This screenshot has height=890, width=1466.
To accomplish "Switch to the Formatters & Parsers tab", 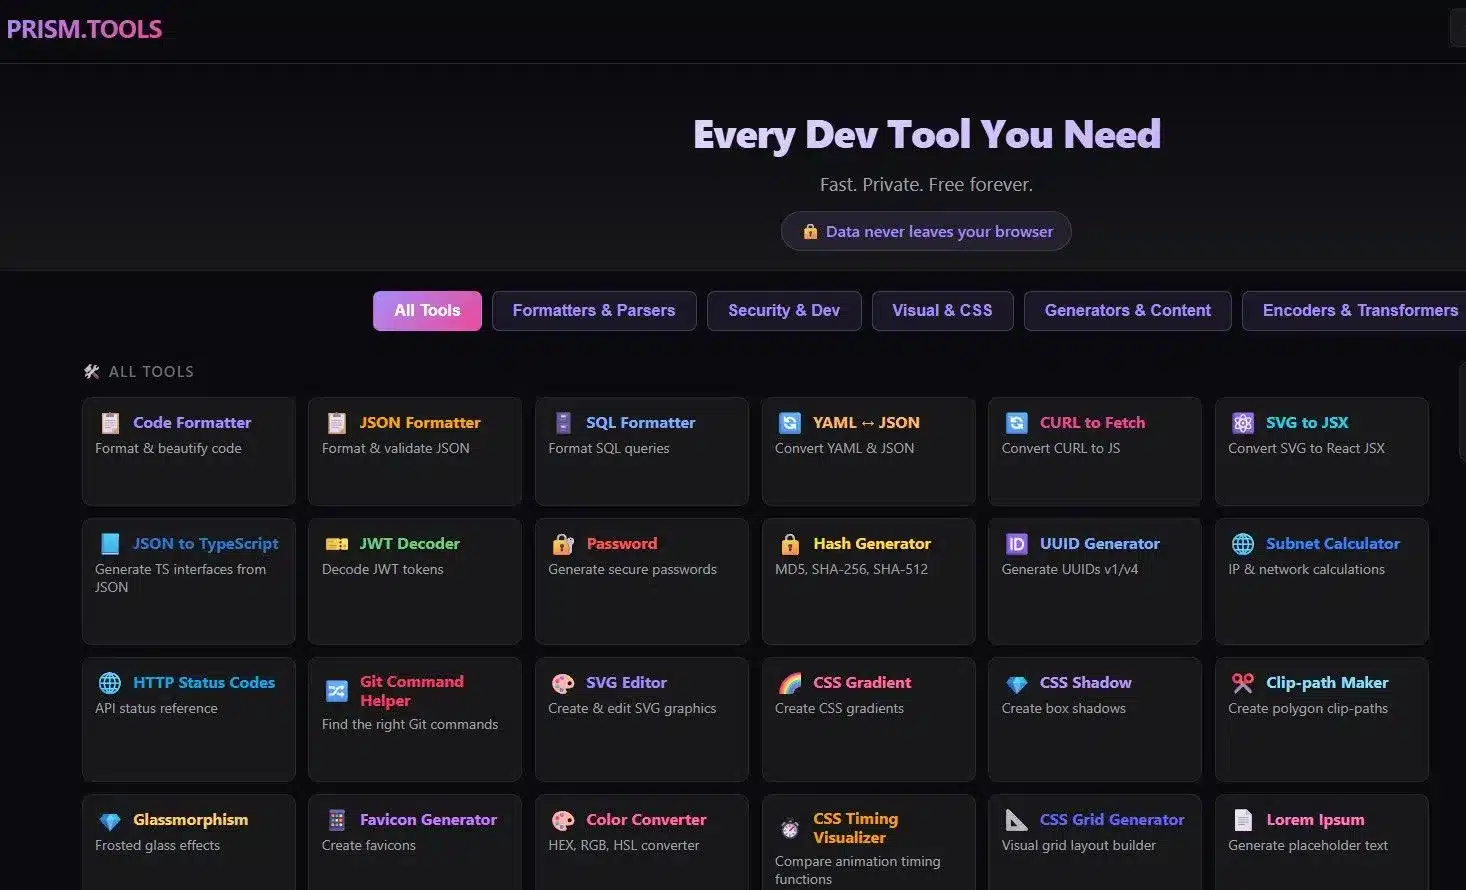I will tap(593, 310).
